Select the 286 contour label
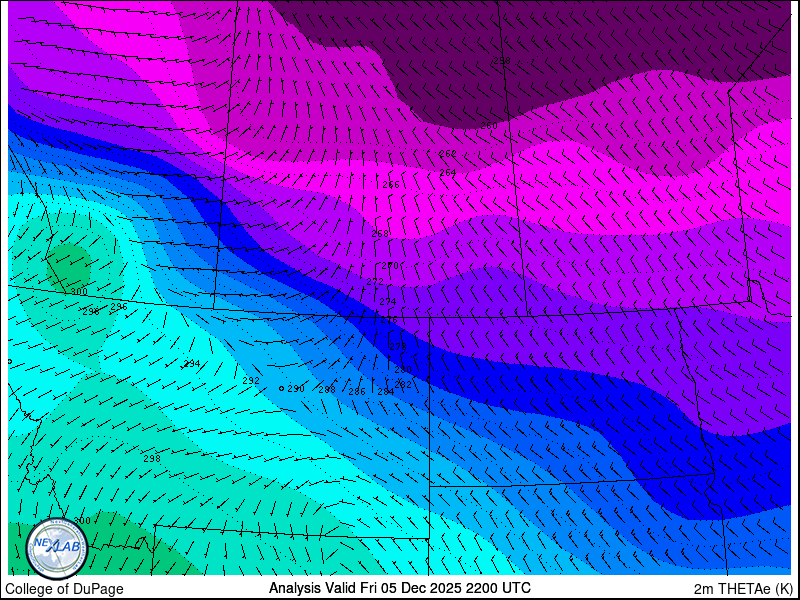This screenshot has height=600, width=800. (x=357, y=392)
